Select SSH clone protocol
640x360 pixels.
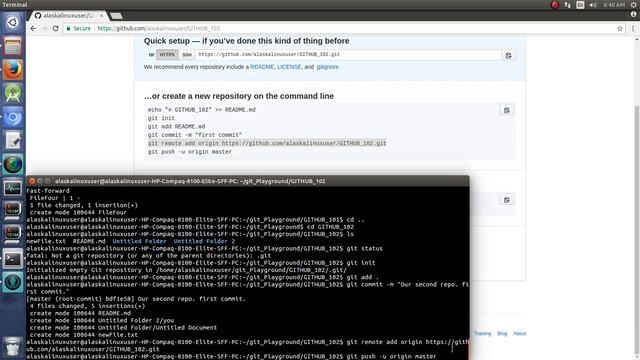coord(187,55)
